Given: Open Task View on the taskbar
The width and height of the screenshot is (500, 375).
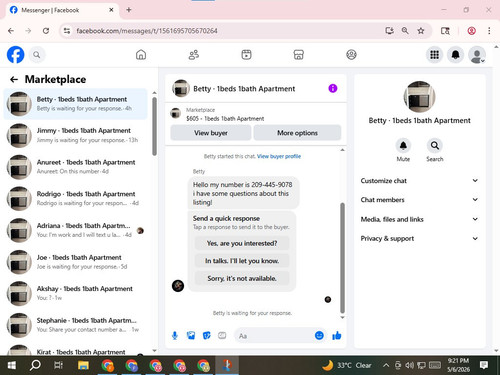Looking at the screenshot, I should click(58, 366).
